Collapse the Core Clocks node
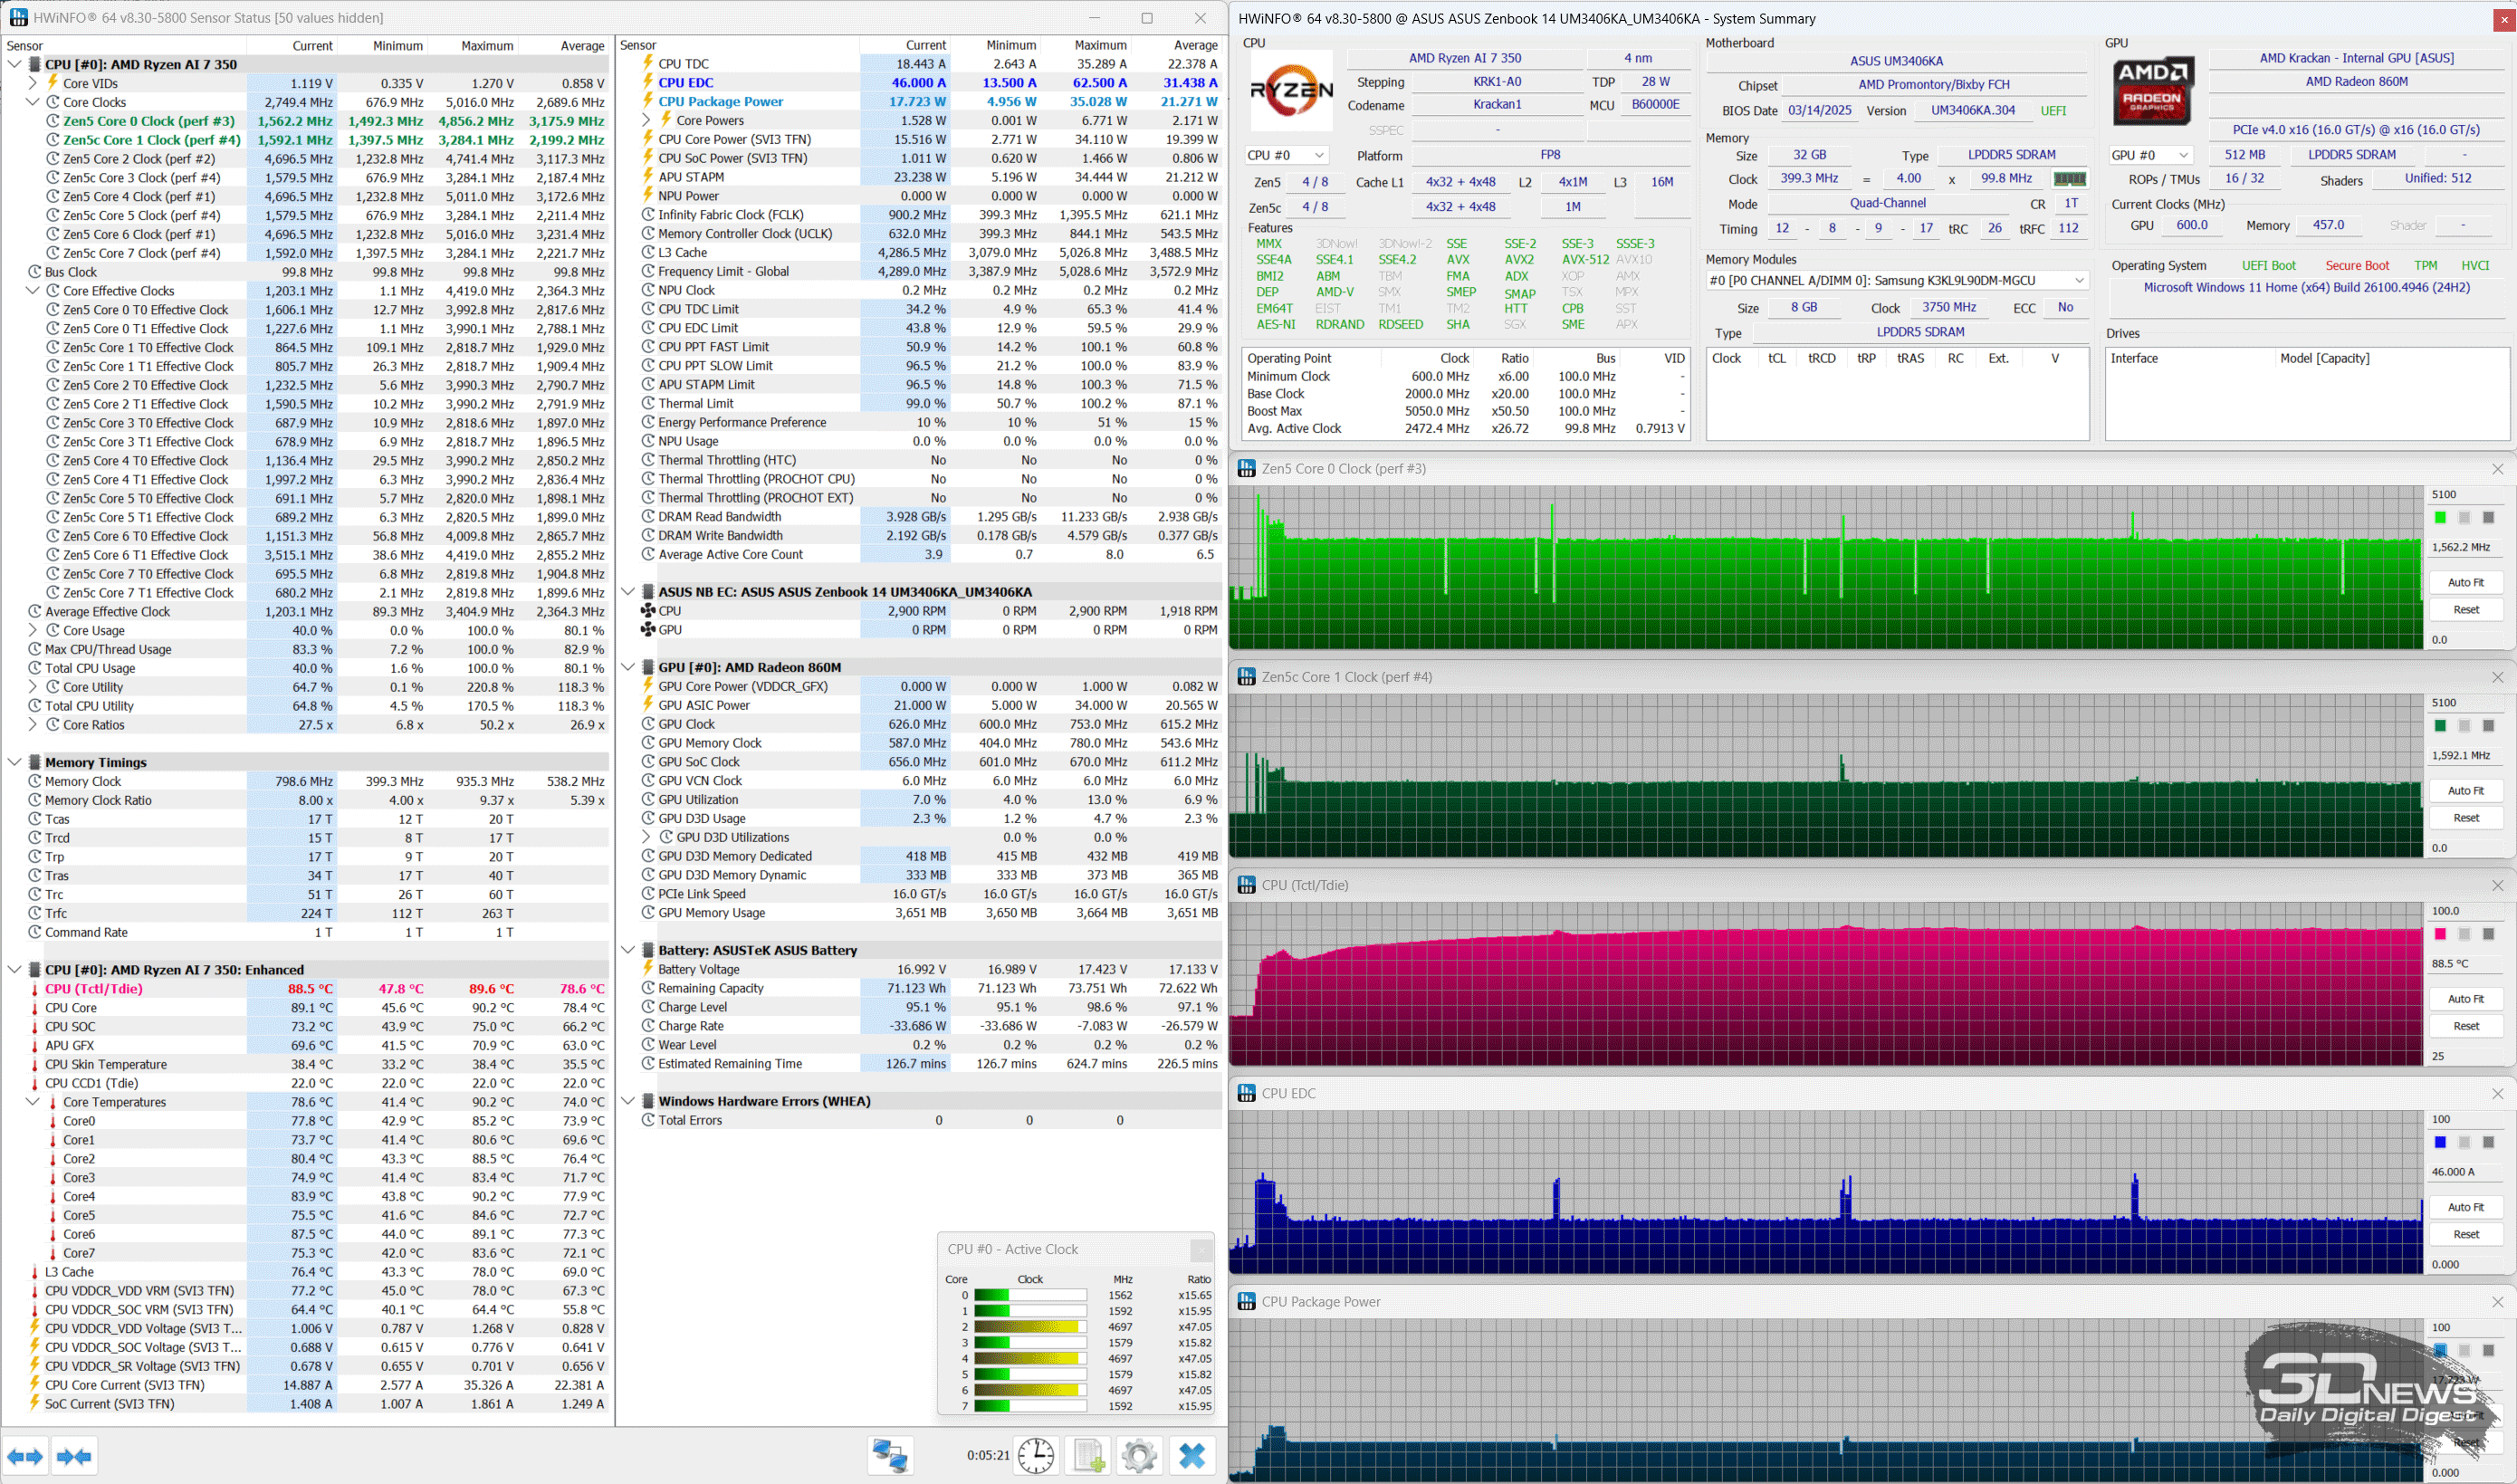The image size is (2517, 1484). 32,102
